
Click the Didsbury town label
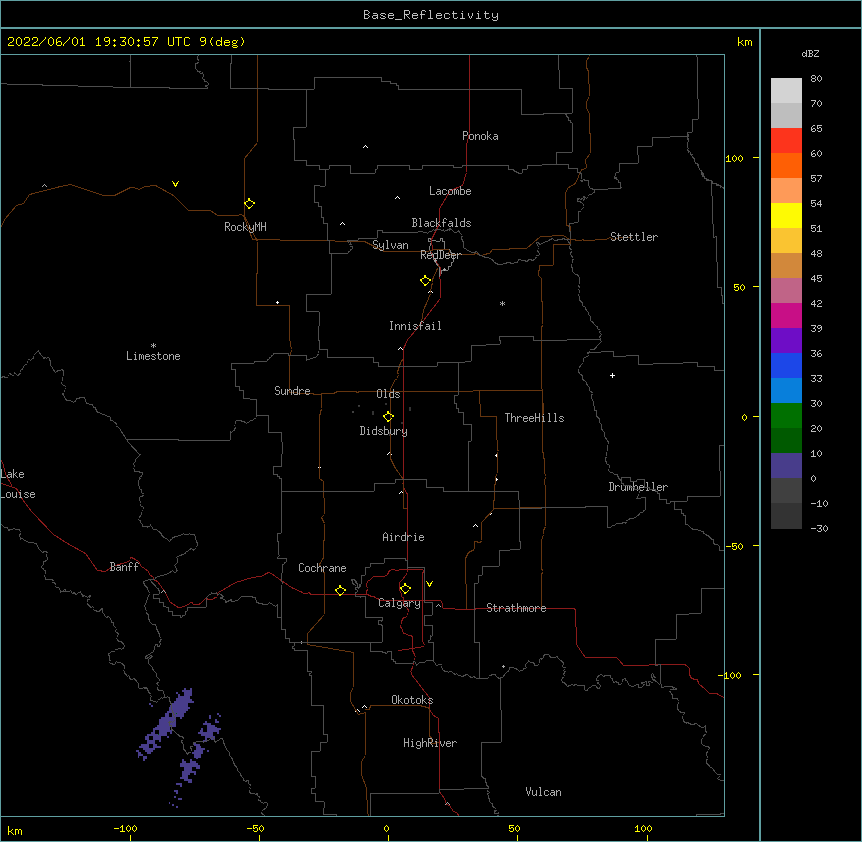[x=384, y=431]
